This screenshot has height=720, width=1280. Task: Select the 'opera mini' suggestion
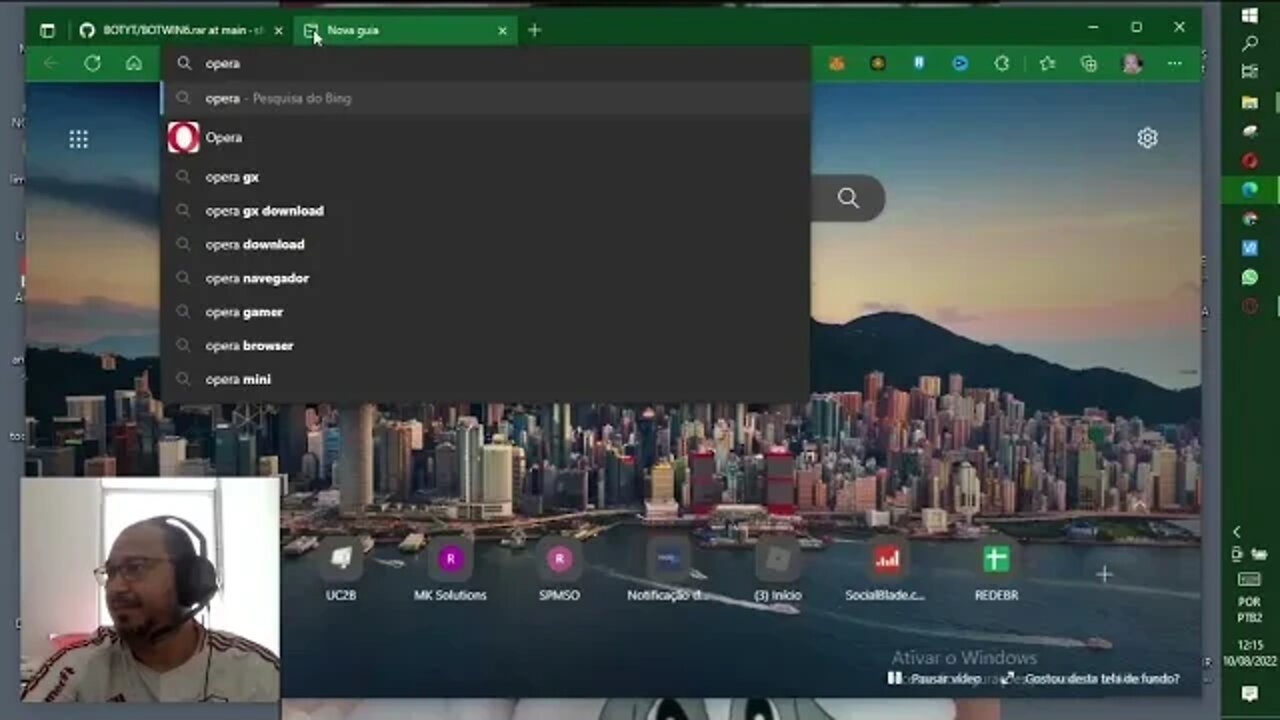485,379
